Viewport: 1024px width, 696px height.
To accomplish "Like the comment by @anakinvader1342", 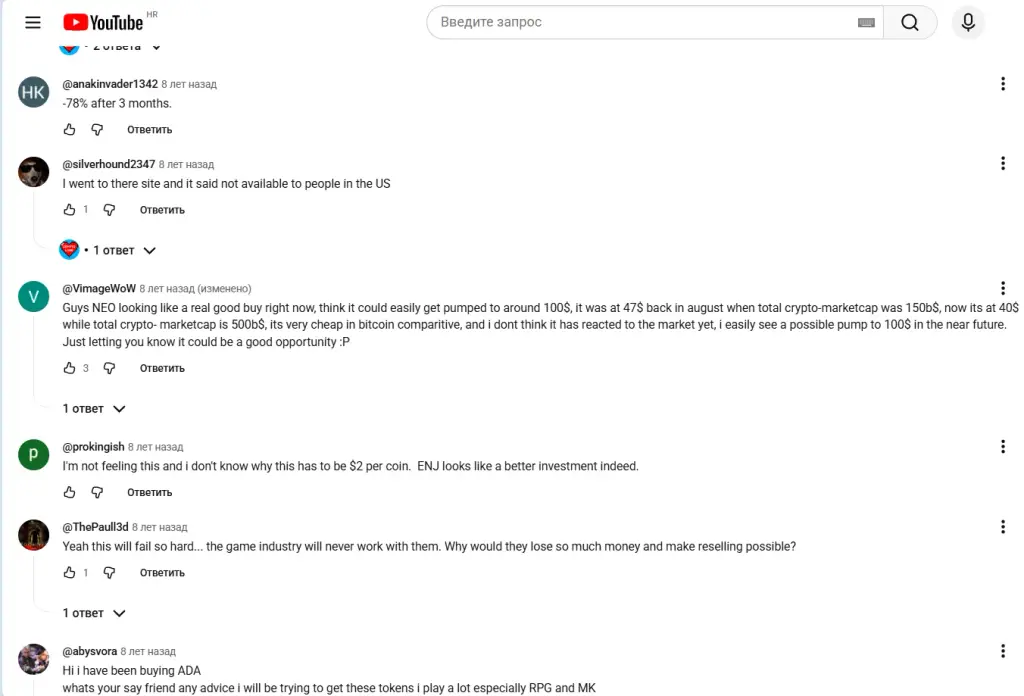I will click(70, 129).
